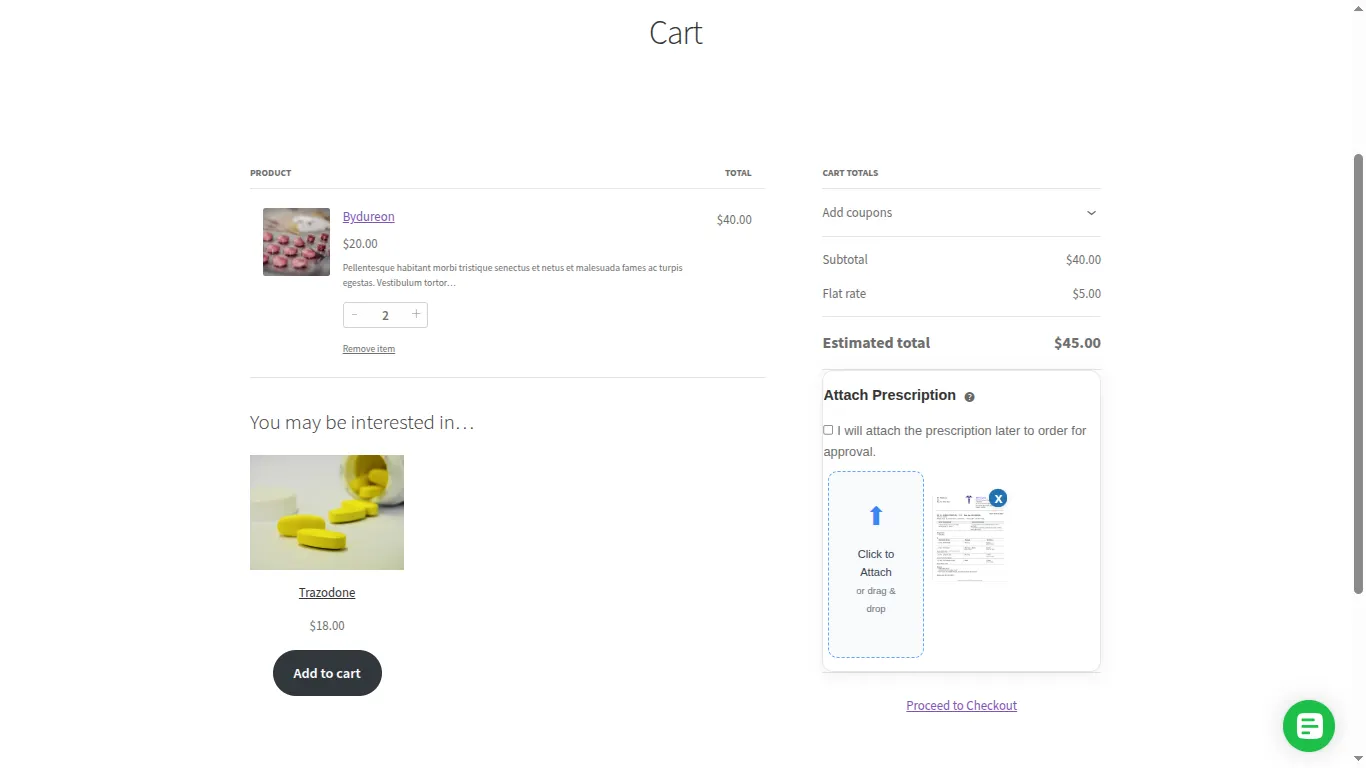The height and width of the screenshot is (768, 1366).
Task: Add Trazodone to cart
Action: click(x=327, y=673)
